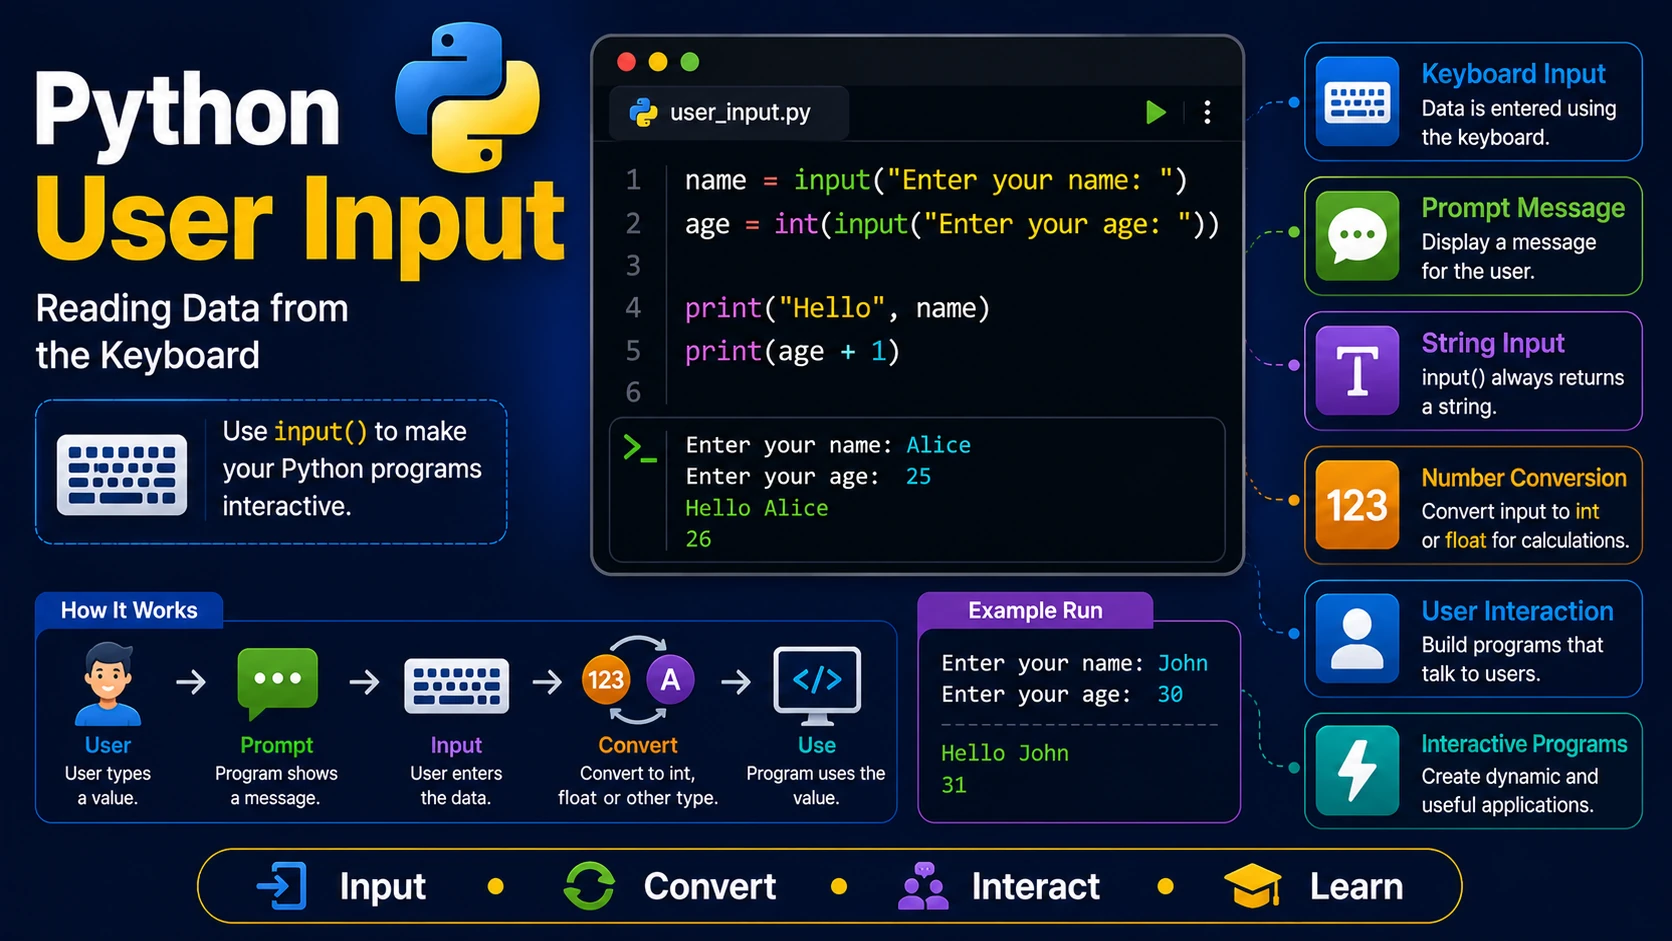Click the Prompt Message card heading
Image resolution: width=1672 pixels, height=941 pixels.
(x=1523, y=208)
